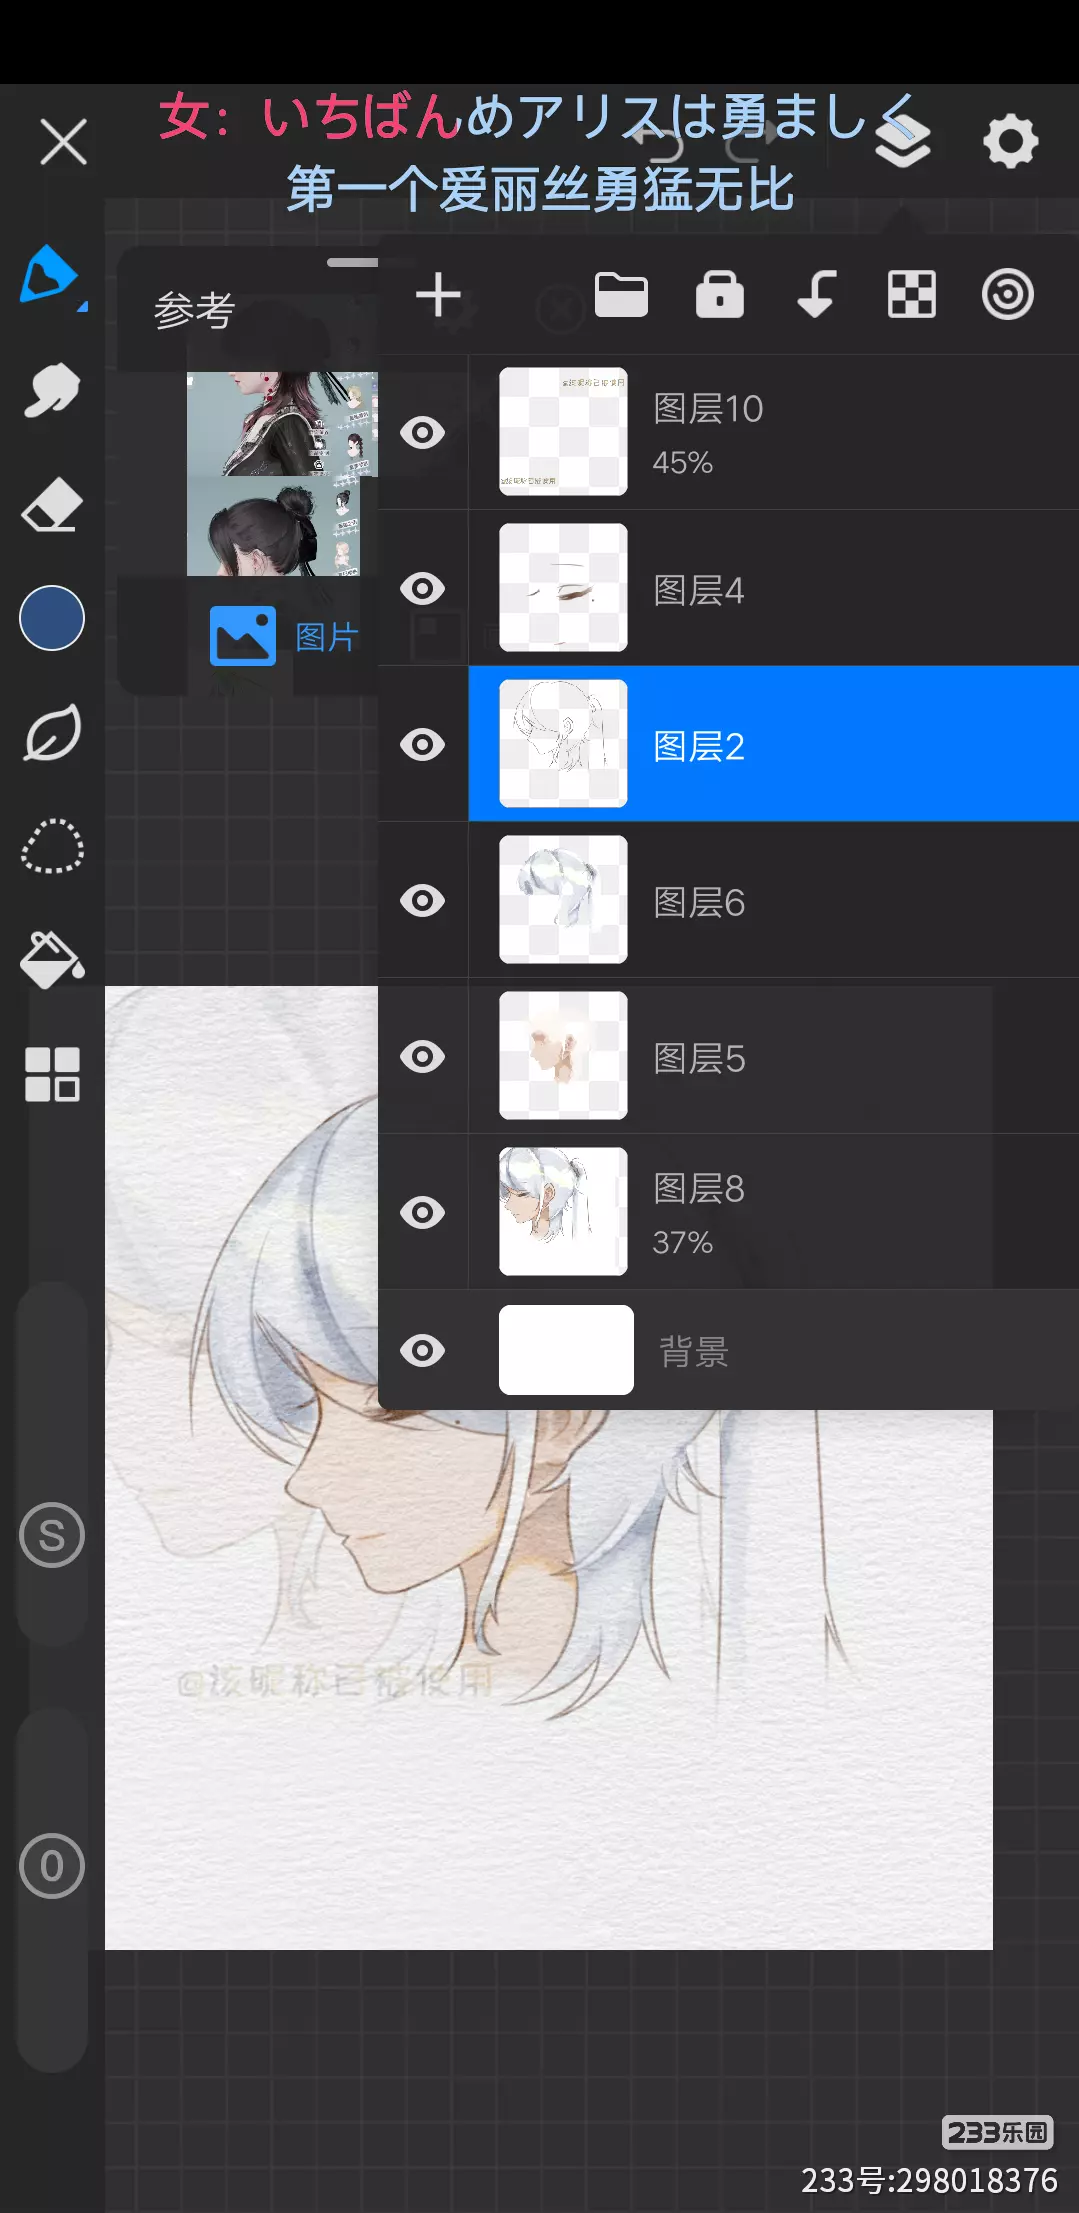This screenshot has width=1079, height=2213.
Task: Close the canvas with the X icon
Action: click(63, 141)
